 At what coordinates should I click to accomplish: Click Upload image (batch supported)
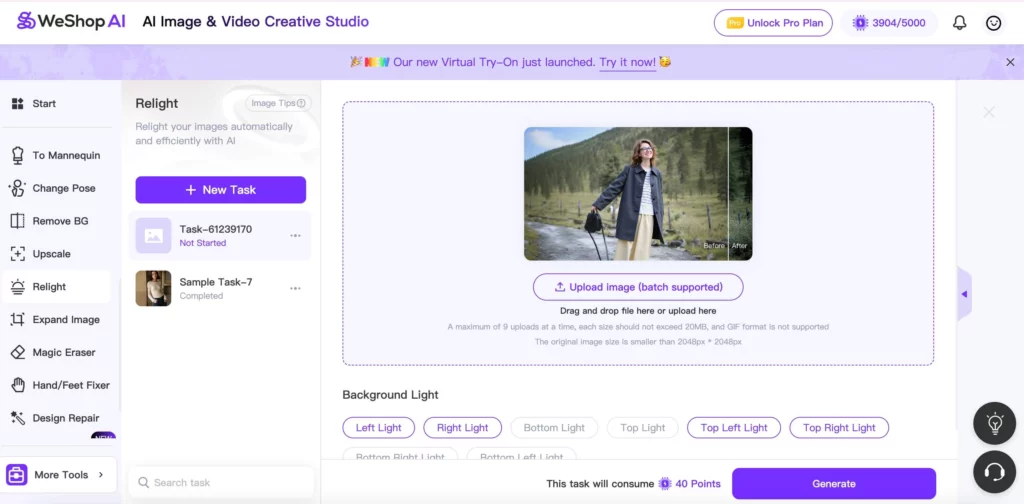click(x=638, y=287)
